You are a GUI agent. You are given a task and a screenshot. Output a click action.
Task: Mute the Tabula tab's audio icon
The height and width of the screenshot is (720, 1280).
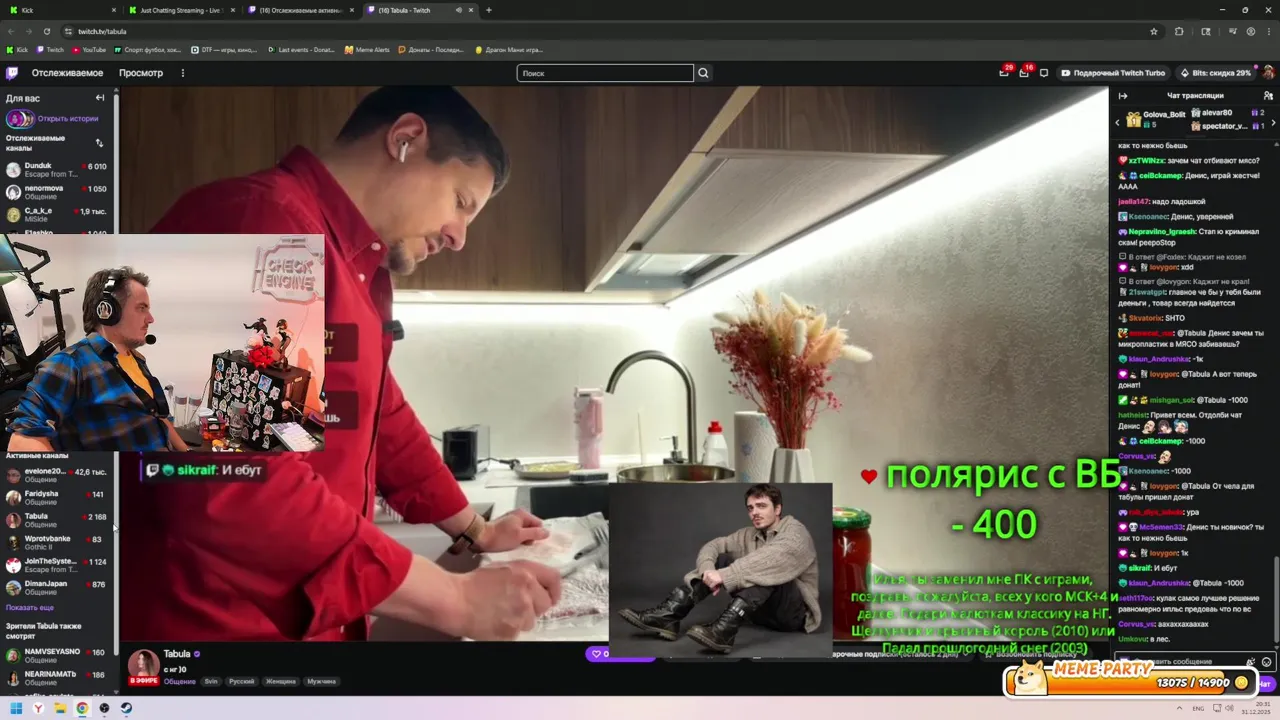(459, 10)
